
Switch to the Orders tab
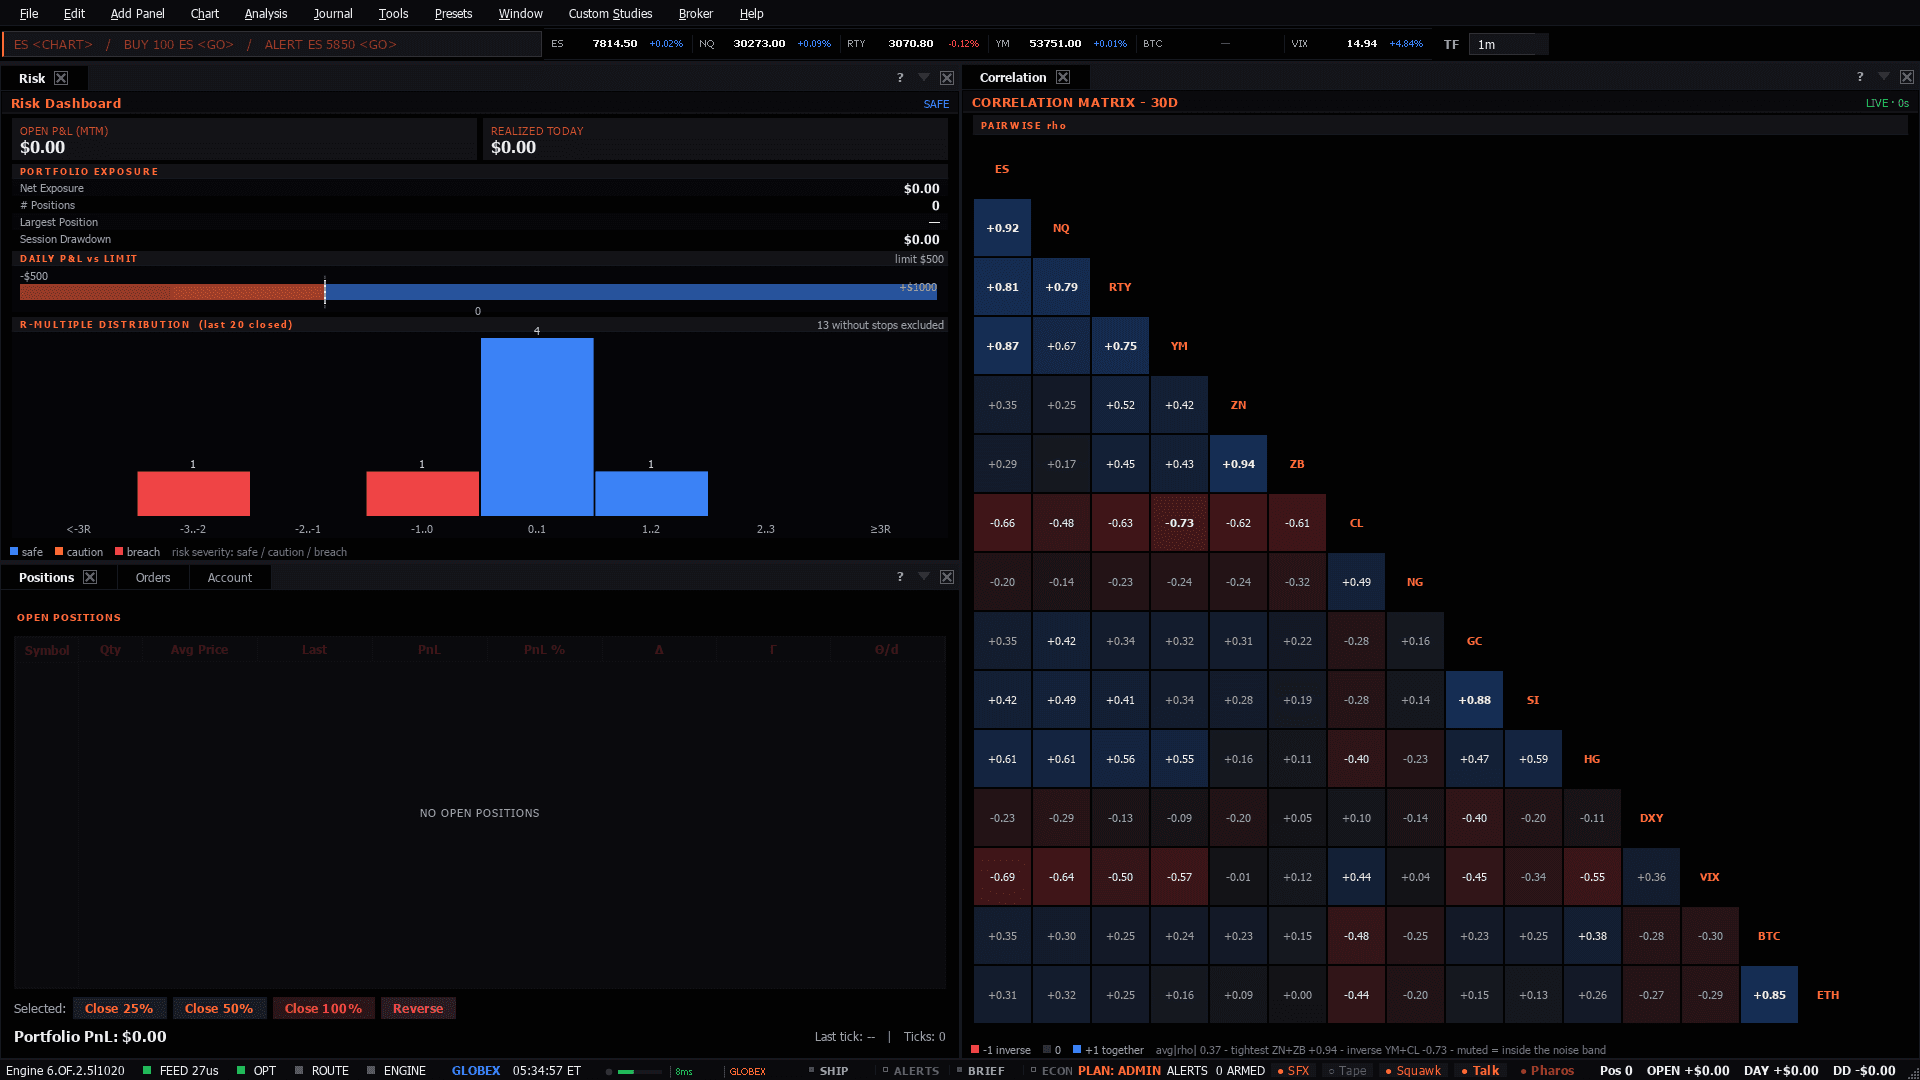tap(153, 577)
